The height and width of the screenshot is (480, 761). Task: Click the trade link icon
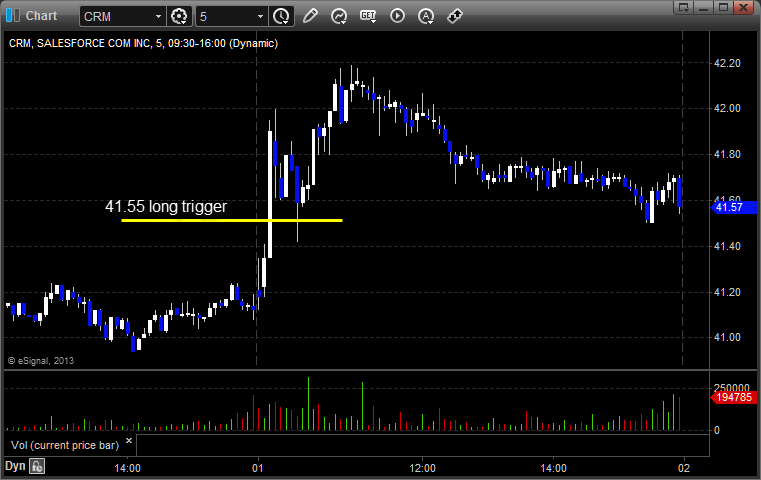click(455, 16)
